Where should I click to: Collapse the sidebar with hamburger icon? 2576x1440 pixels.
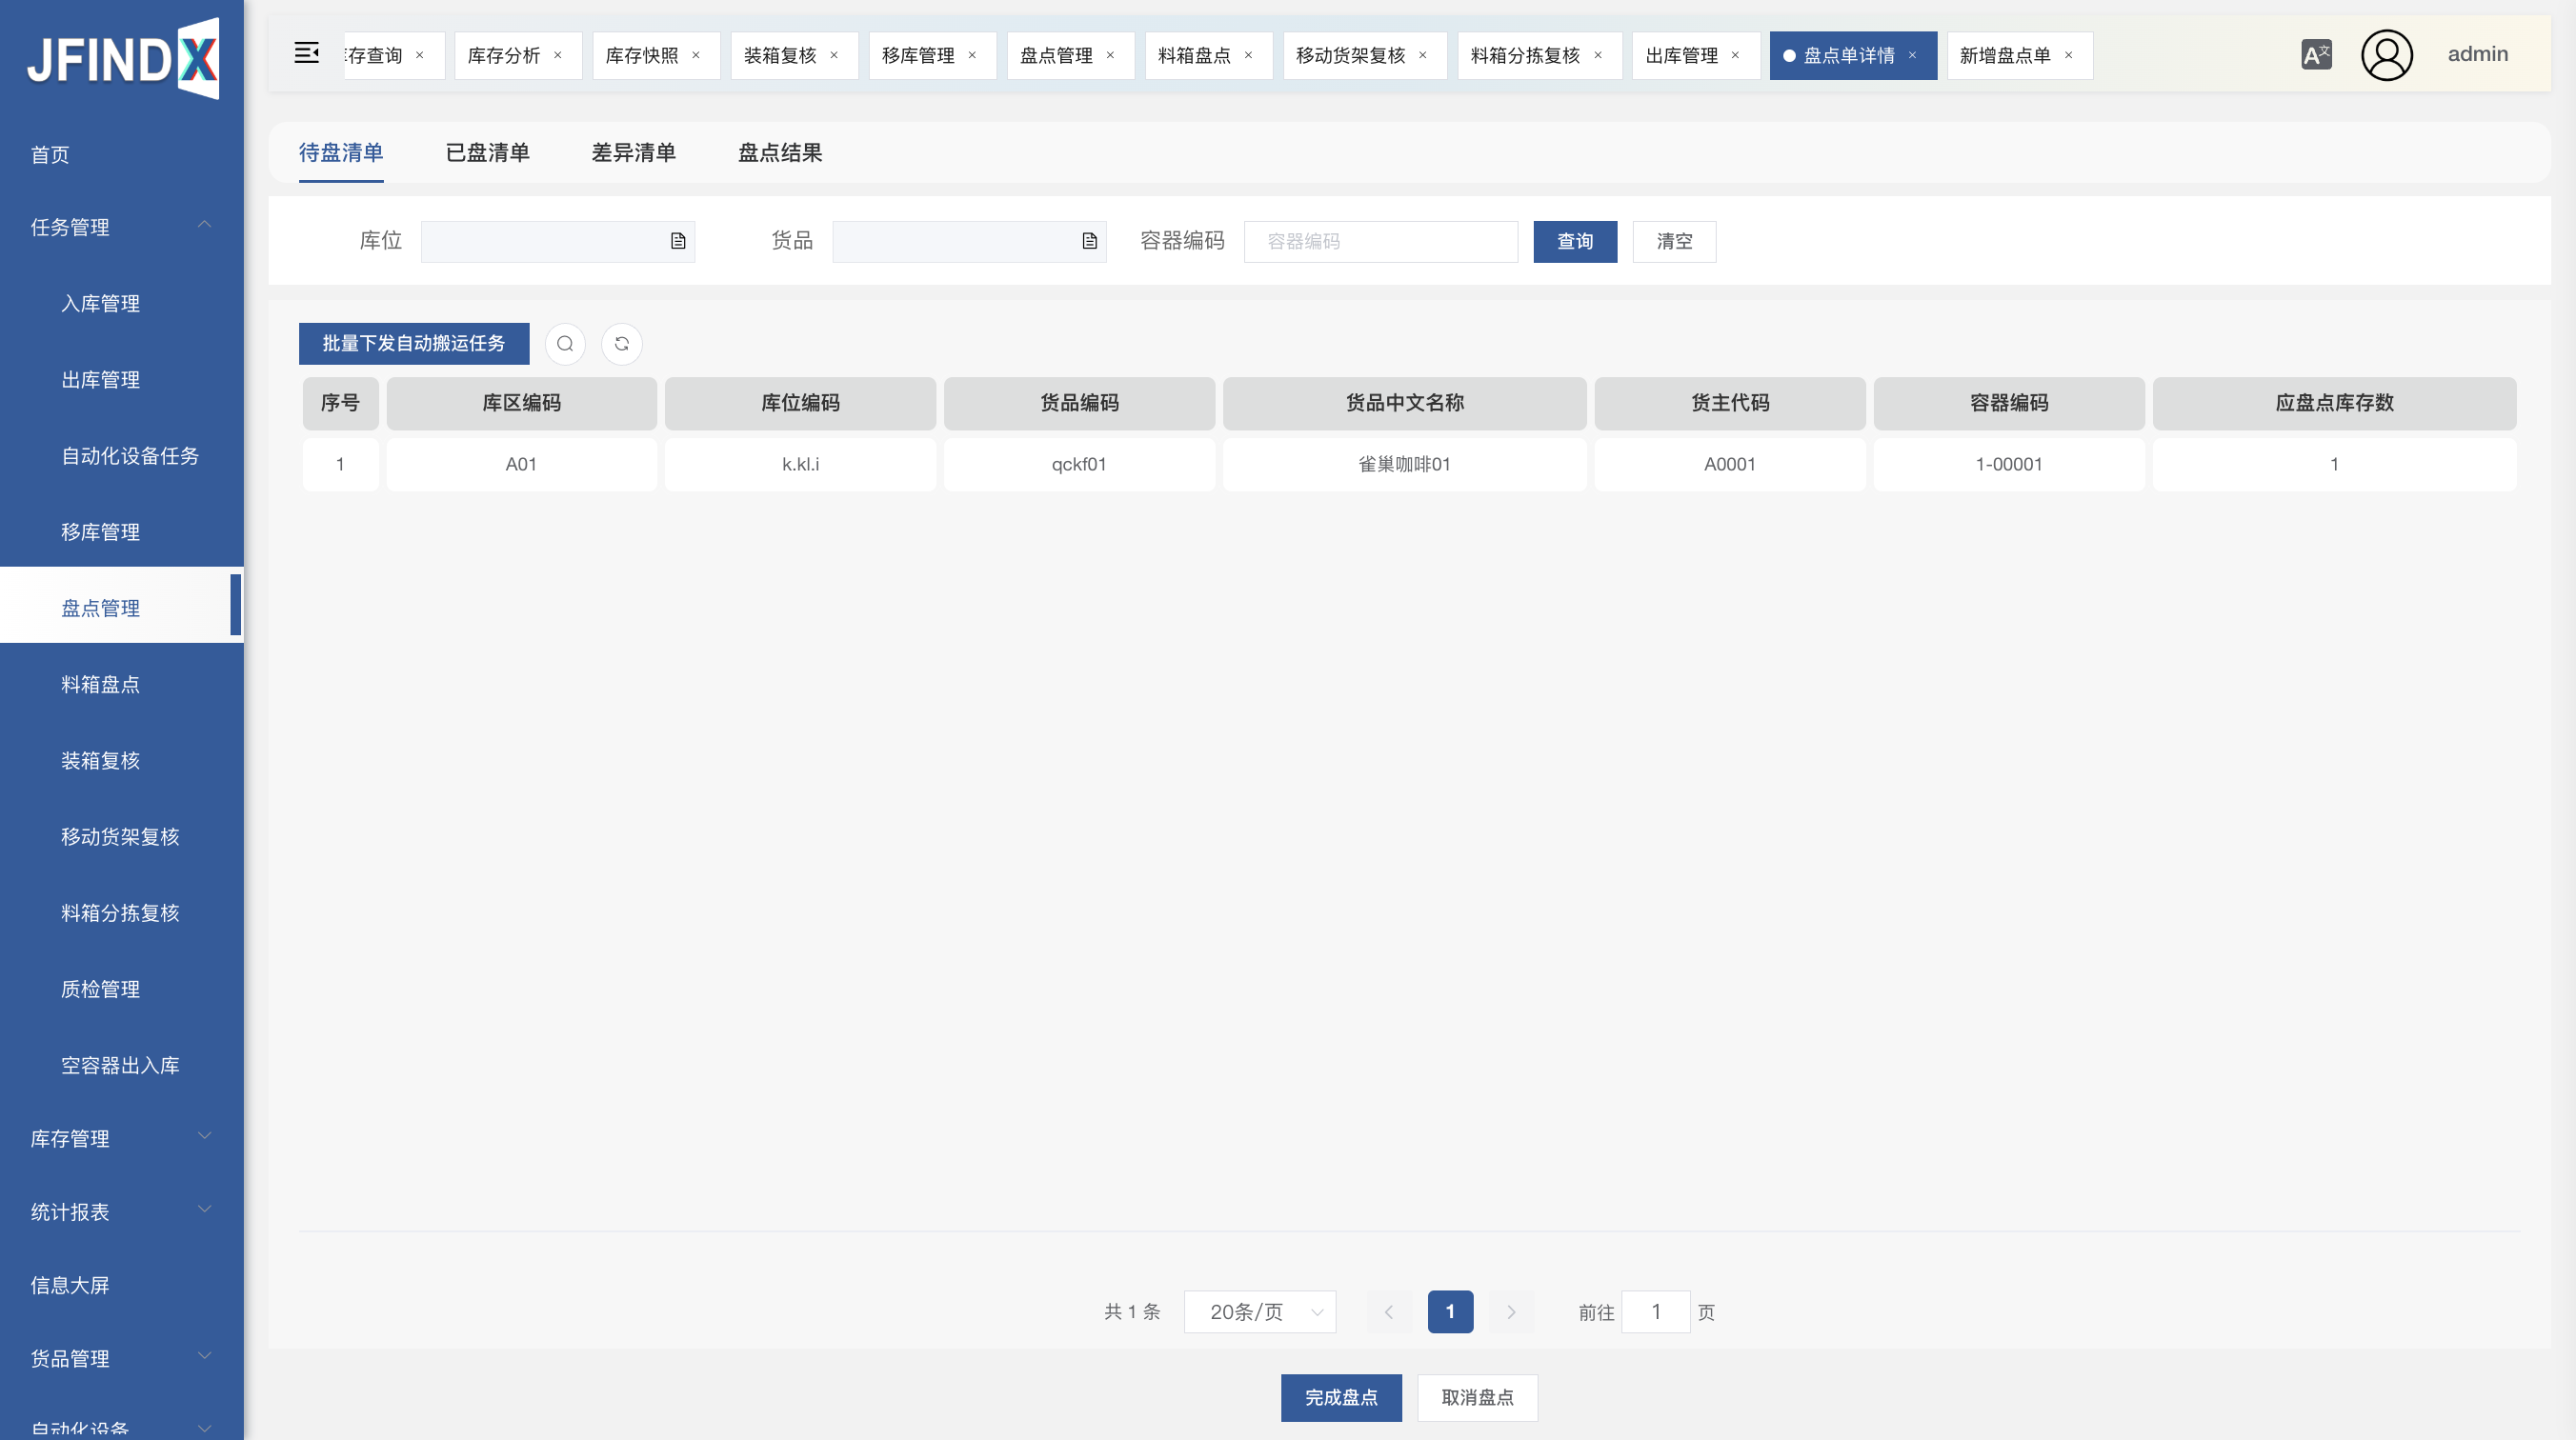[306, 53]
